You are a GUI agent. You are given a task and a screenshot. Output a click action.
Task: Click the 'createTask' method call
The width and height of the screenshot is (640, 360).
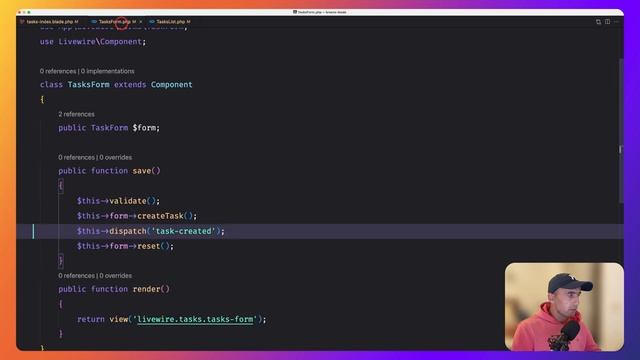tap(160, 216)
